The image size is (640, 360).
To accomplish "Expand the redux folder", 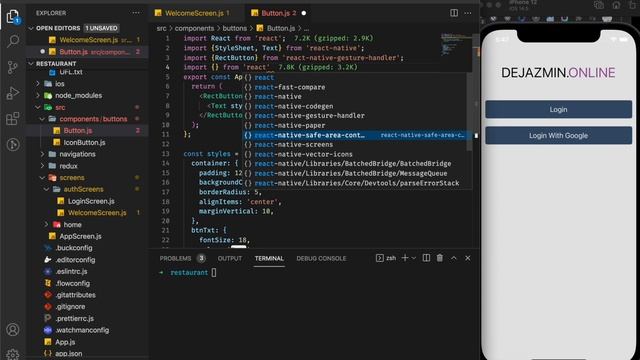I will click(42, 166).
